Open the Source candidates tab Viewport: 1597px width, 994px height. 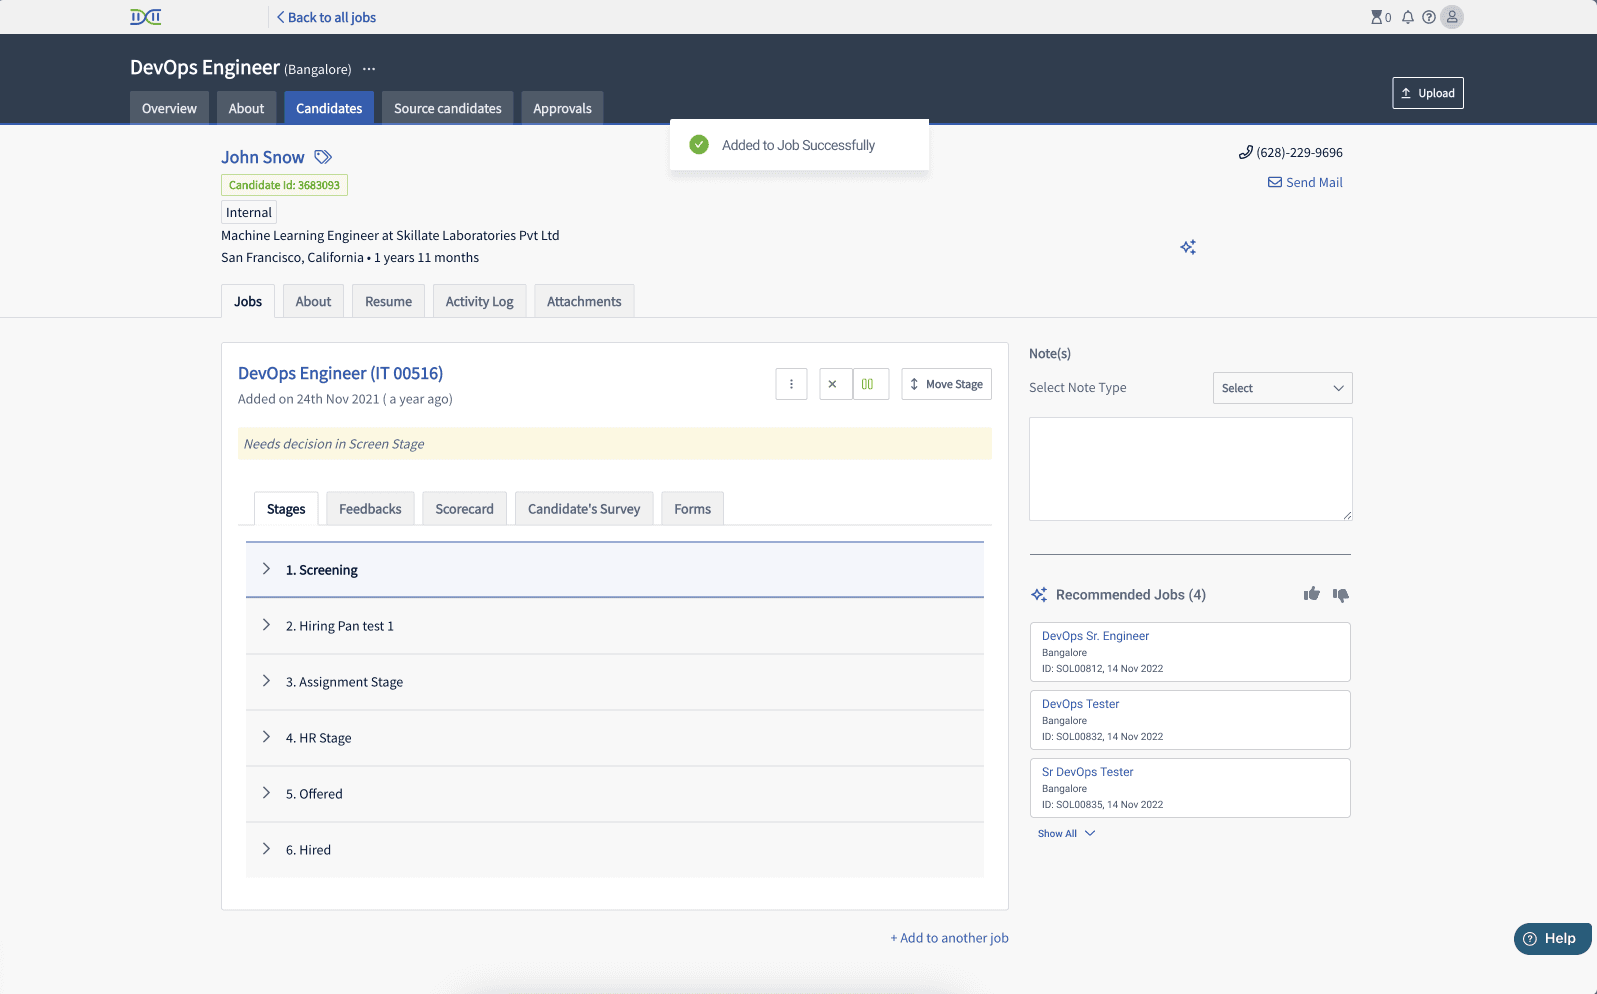click(448, 108)
